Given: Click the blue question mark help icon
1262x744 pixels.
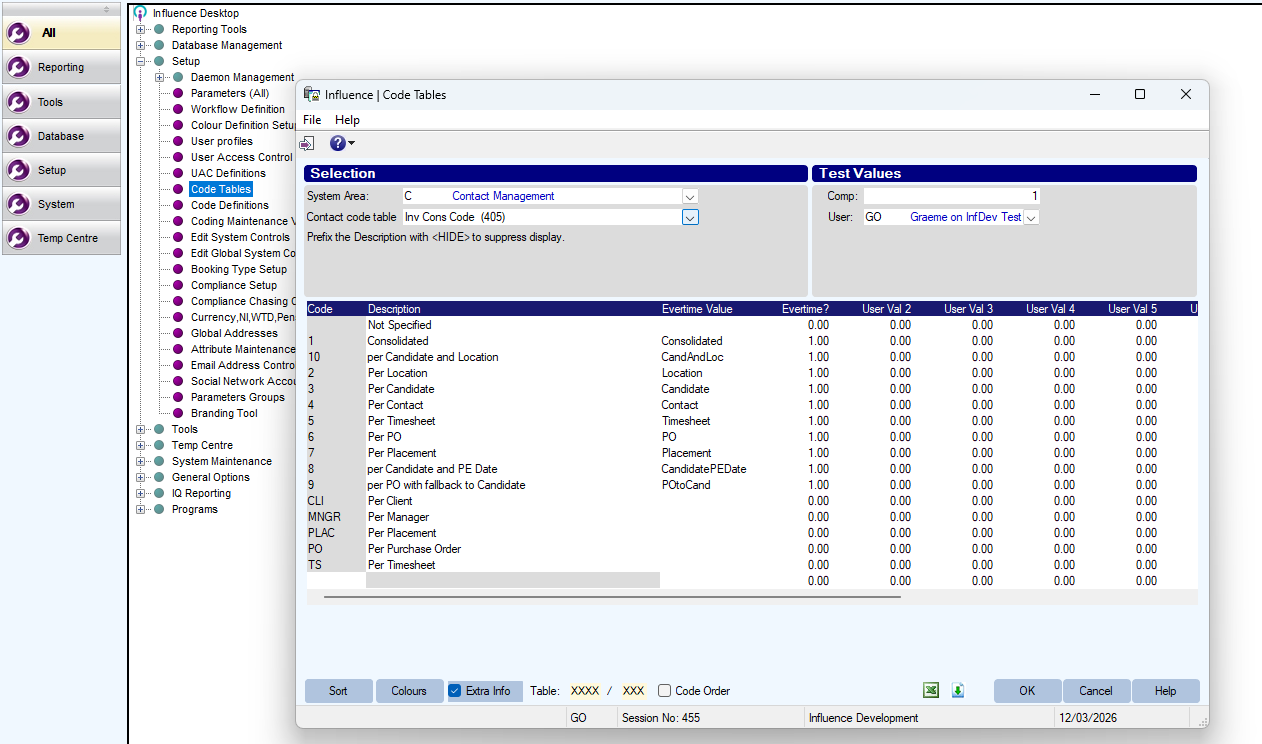Looking at the screenshot, I should tap(338, 144).
